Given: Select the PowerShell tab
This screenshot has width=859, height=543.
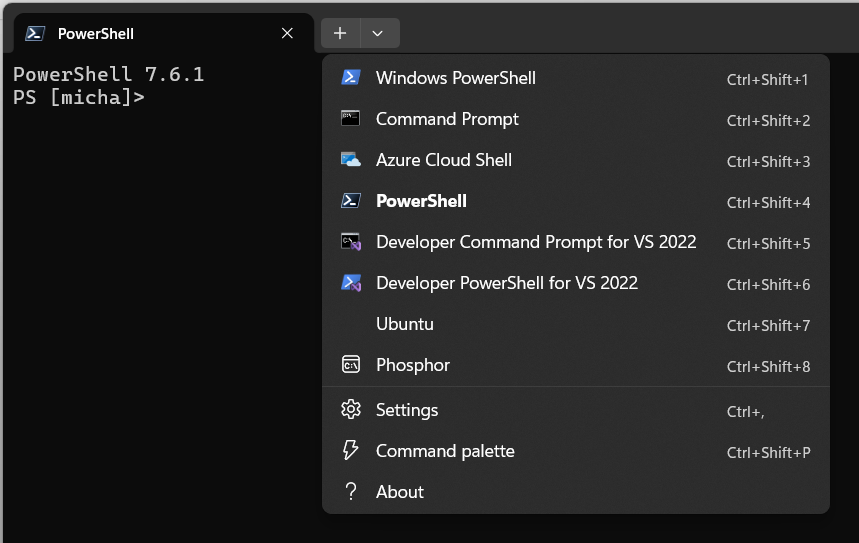Looking at the screenshot, I should click(x=163, y=33).
